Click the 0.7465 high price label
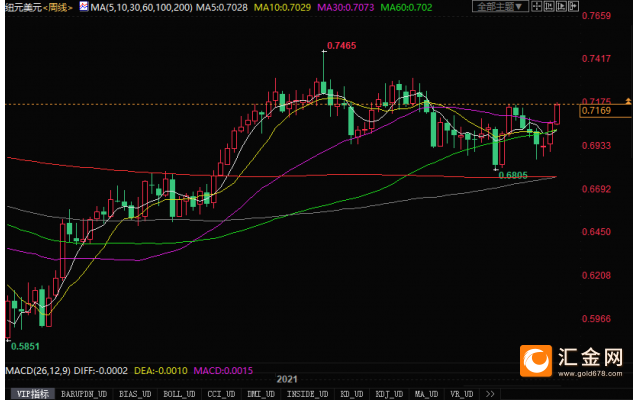This screenshot has width=640, height=400. (x=342, y=46)
